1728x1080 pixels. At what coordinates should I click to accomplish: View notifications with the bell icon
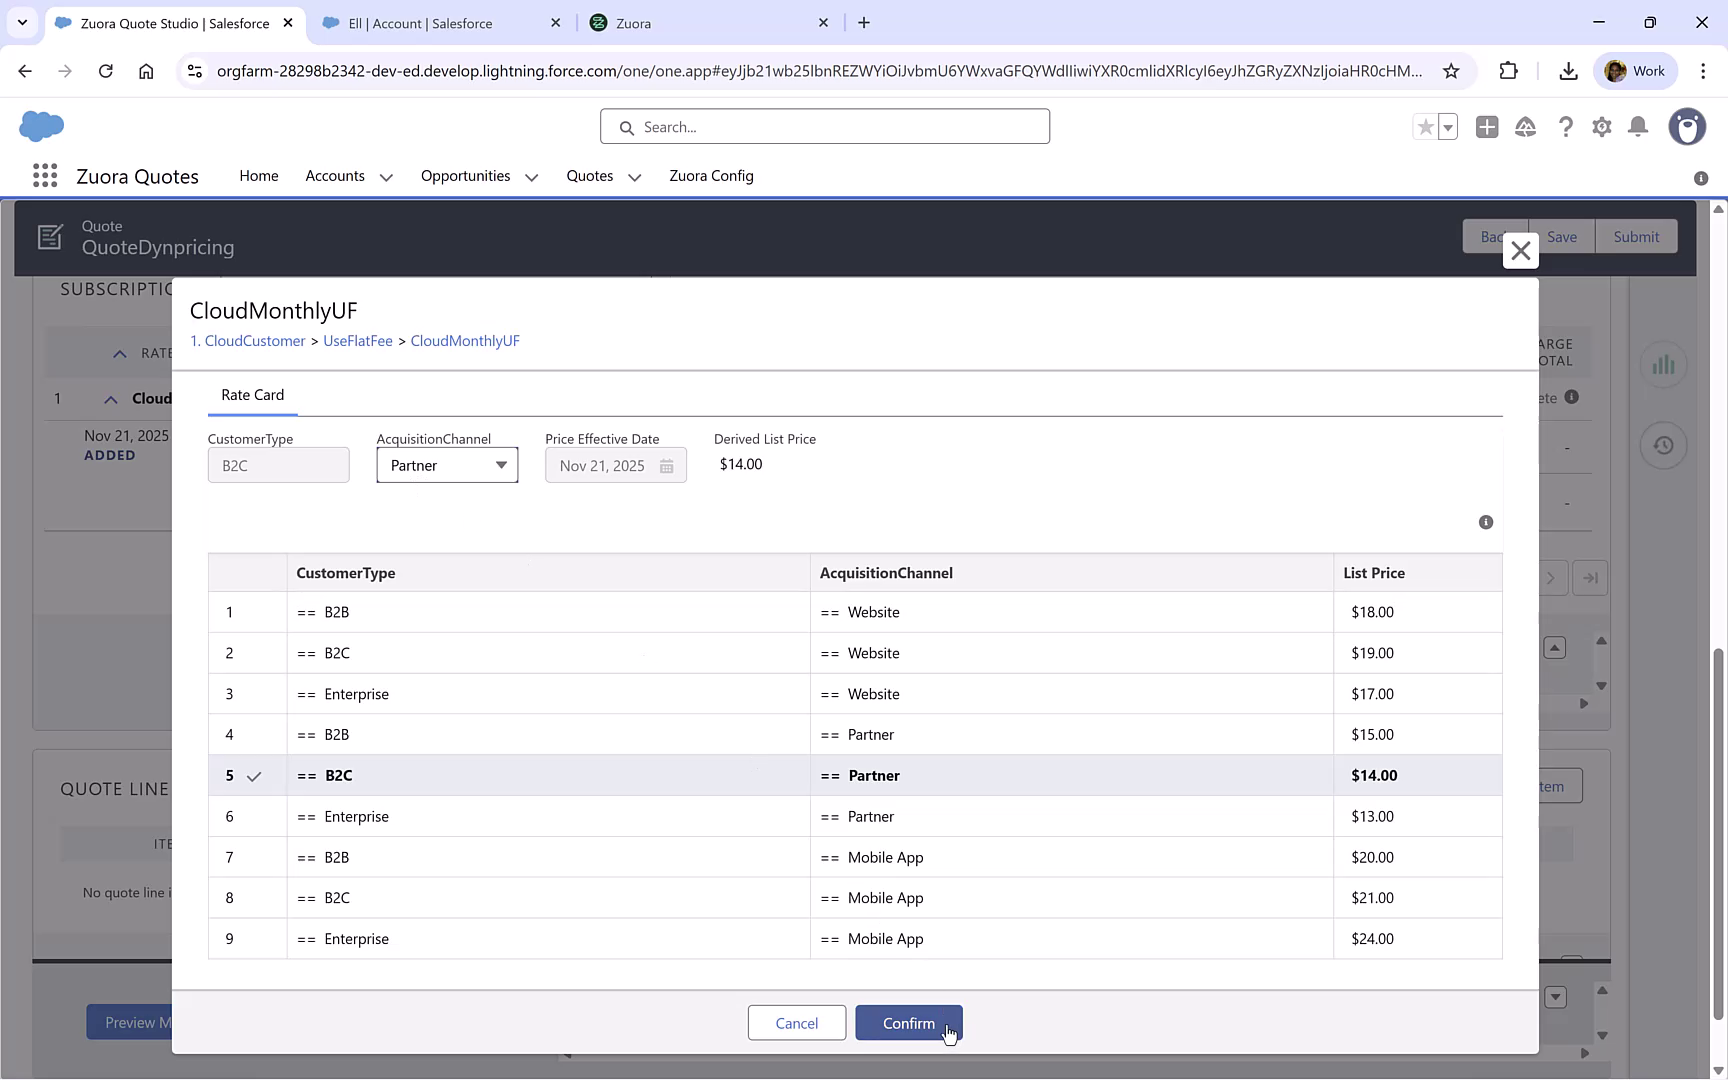pyautogui.click(x=1638, y=127)
